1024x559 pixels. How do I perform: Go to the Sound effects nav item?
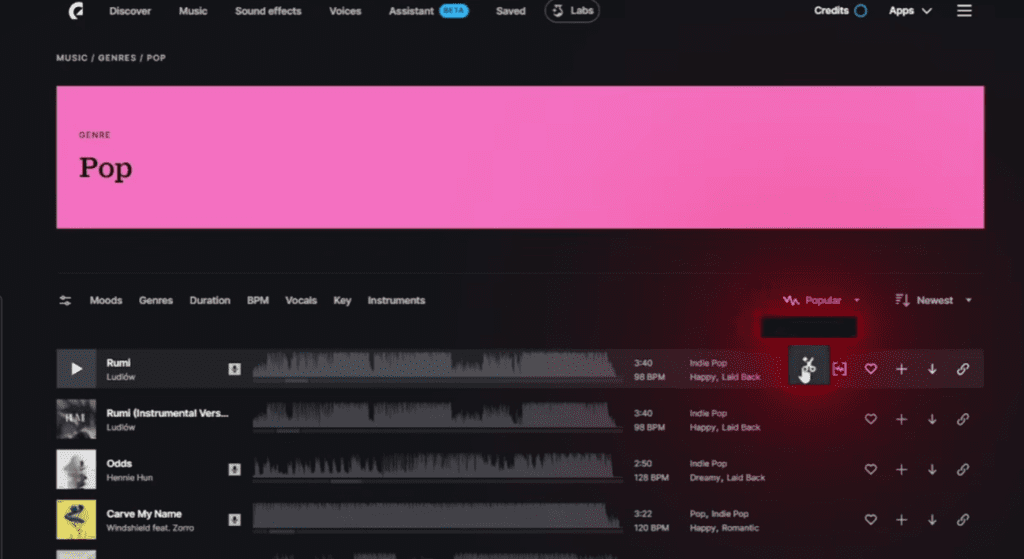pyautogui.click(x=268, y=11)
